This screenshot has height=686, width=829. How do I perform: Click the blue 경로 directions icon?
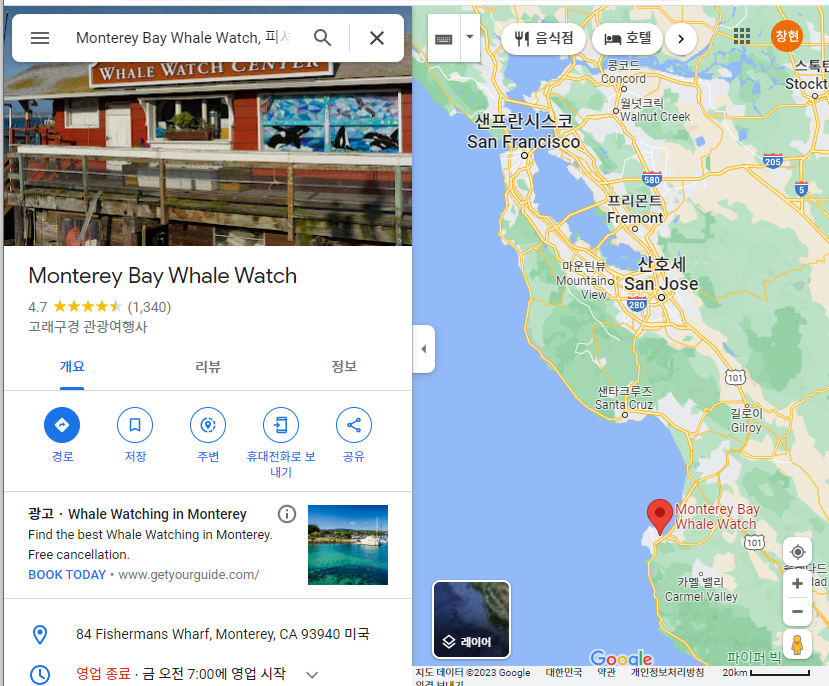[62, 425]
